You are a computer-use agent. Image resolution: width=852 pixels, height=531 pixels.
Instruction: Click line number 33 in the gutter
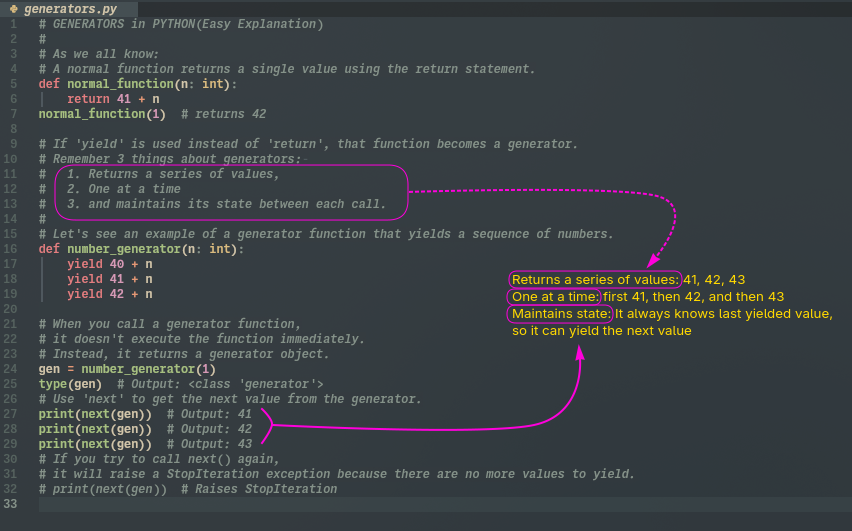click(11, 504)
